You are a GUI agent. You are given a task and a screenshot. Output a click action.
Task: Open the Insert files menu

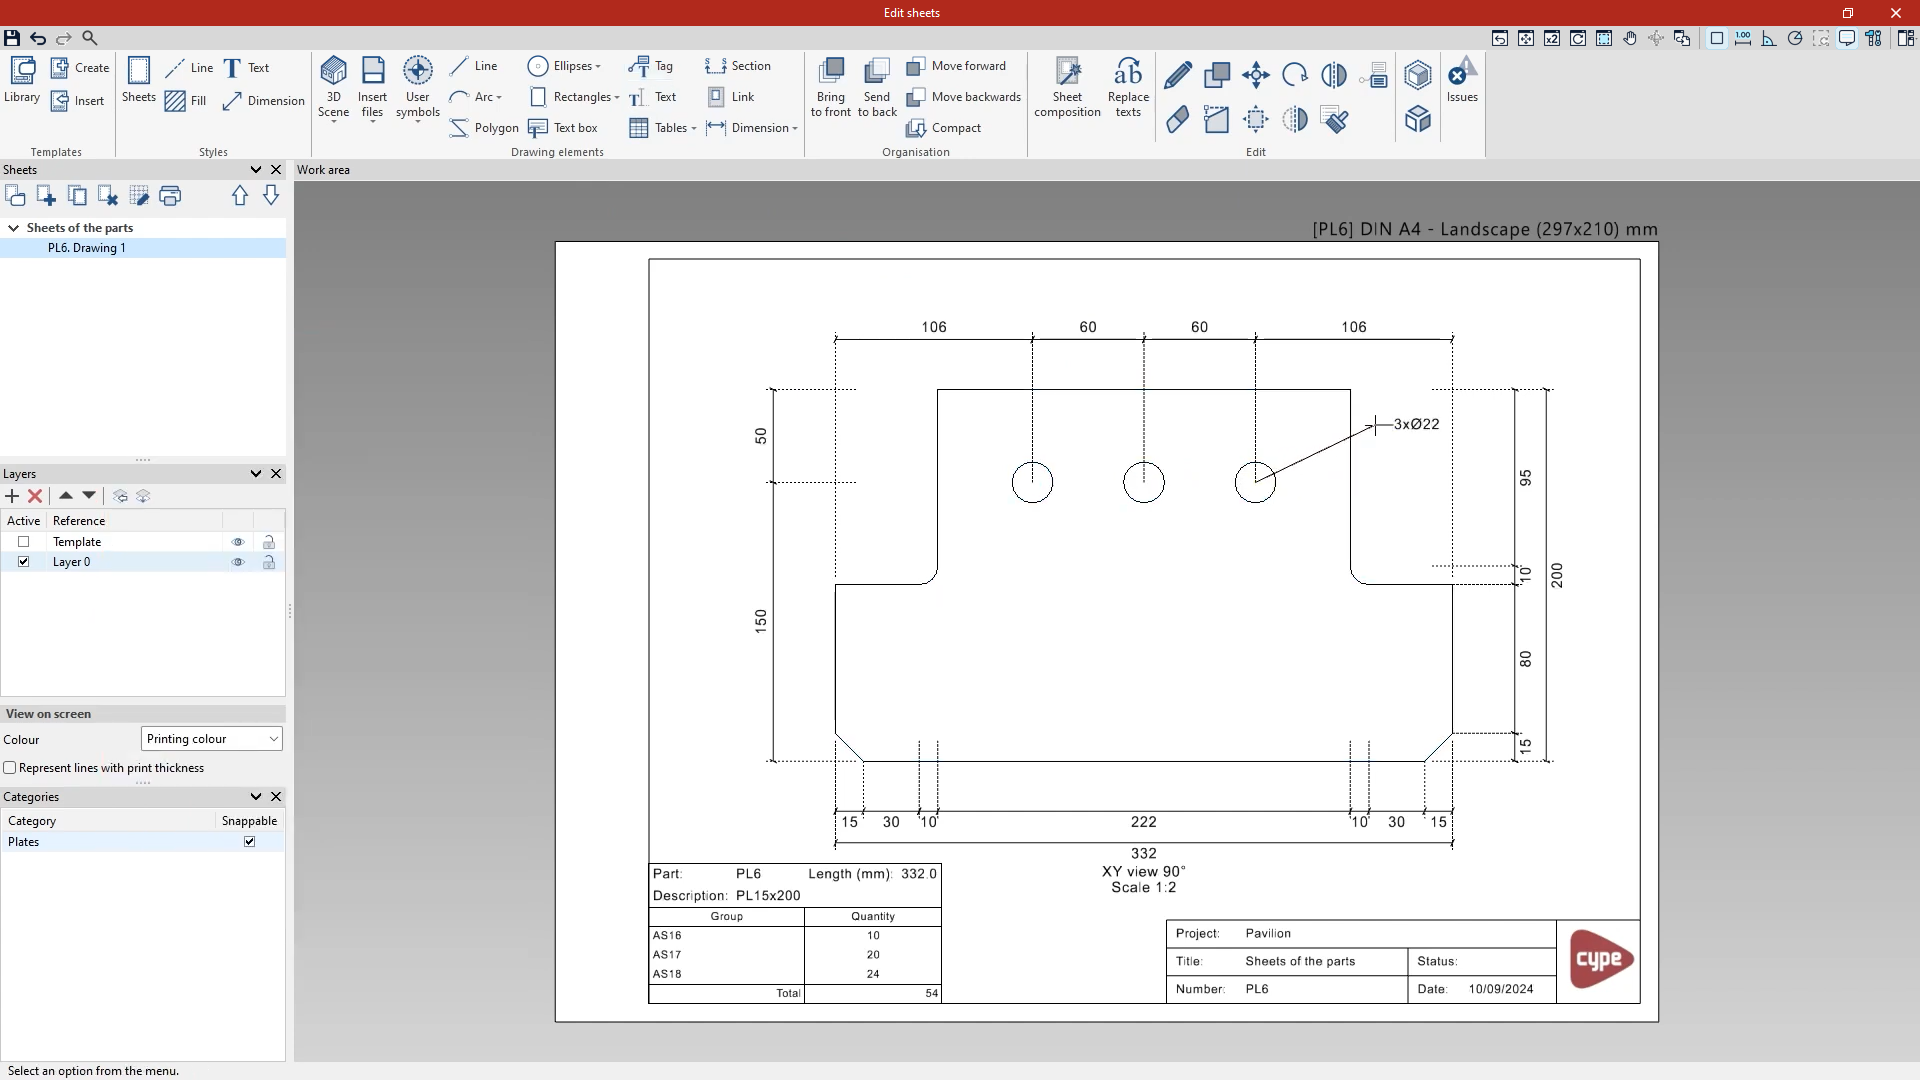[x=372, y=88]
